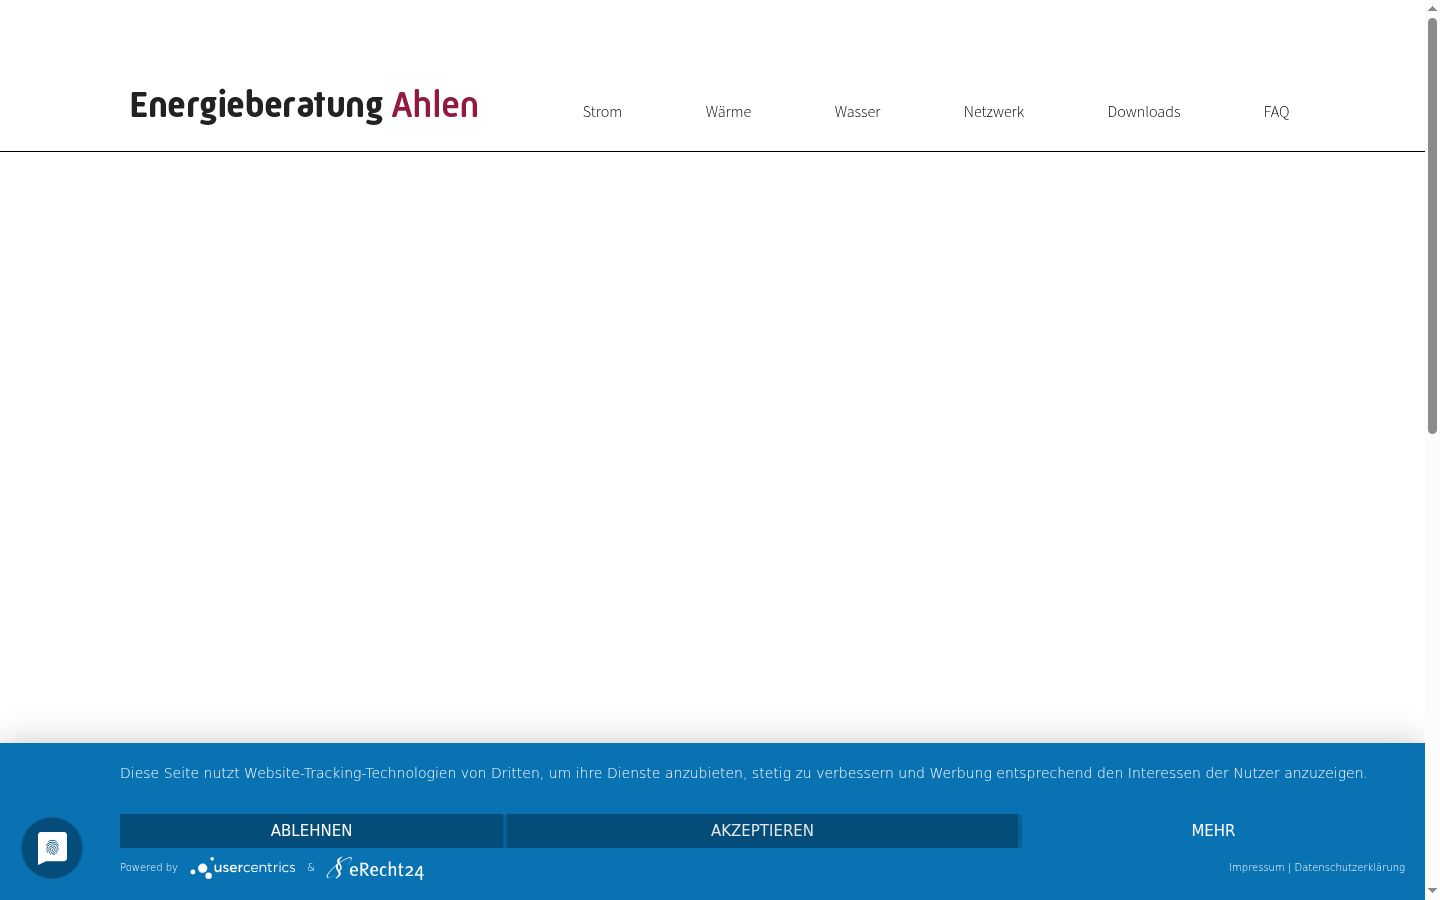This screenshot has width=1440, height=900.
Task: Open the Netzwerk menu item
Action: [994, 112]
